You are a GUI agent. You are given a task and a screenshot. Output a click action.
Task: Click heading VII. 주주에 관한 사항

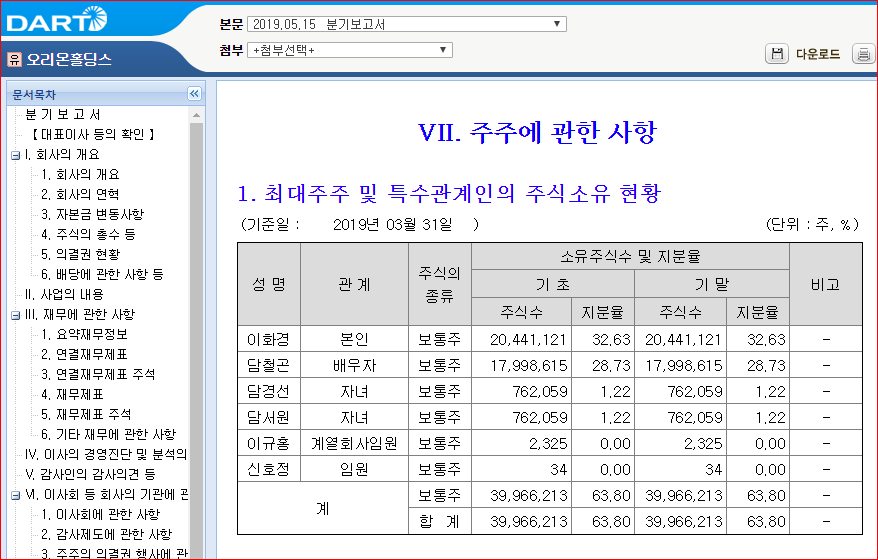537,133
